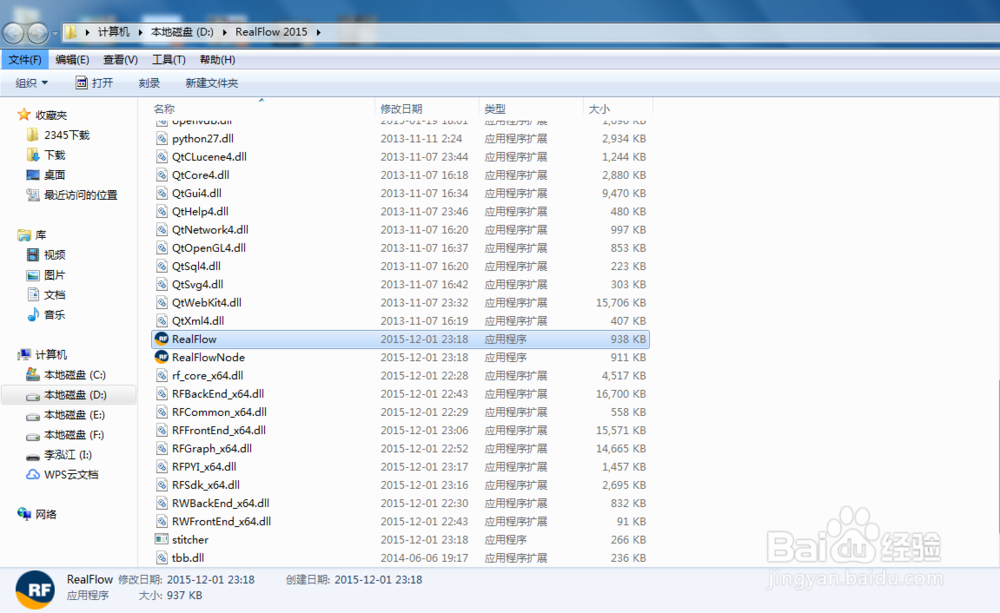The height and width of the screenshot is (613, 1000).
Task: Expand breadcrumb arrow after 本地磁盘 (D:)
Action: [x=224, y=32]
